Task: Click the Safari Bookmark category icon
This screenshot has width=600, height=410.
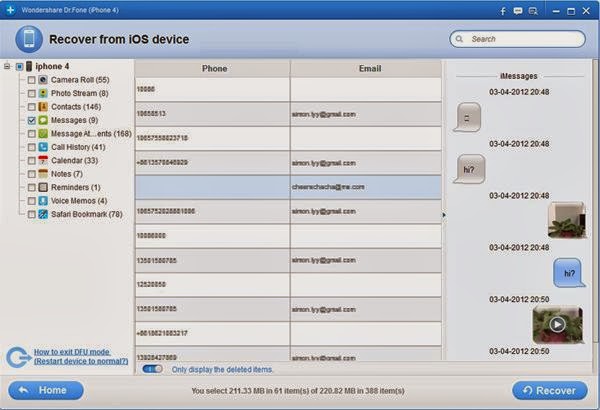Action: (x=43, y=214)
